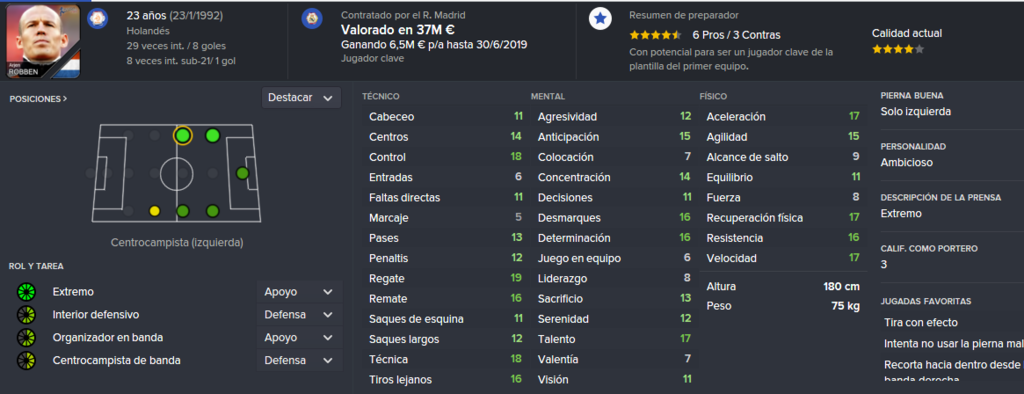Open the Defensa duty dropdown for Interior defensivo

299,315
